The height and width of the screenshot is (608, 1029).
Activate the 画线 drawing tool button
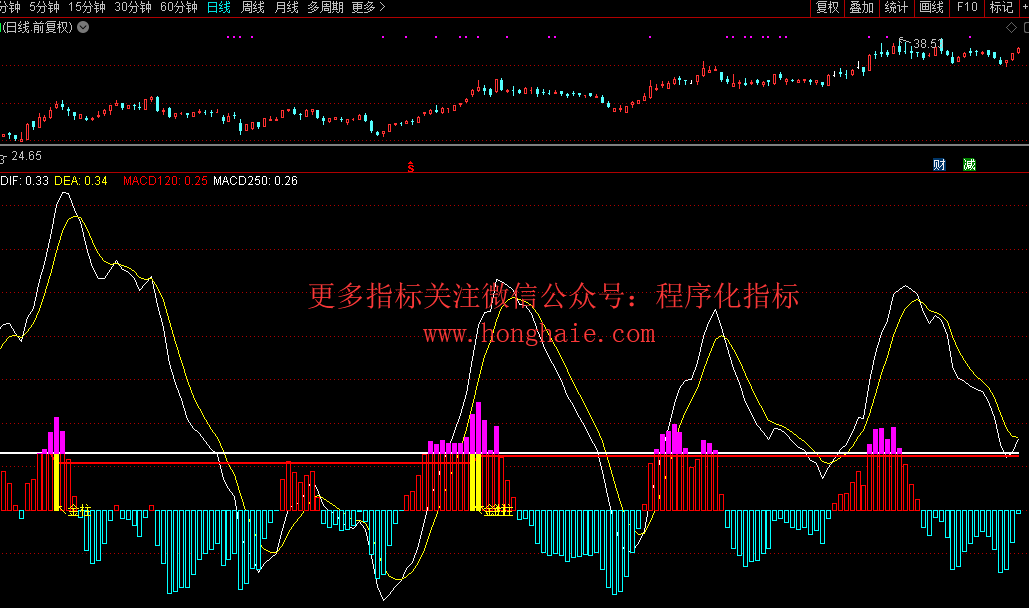931,8
